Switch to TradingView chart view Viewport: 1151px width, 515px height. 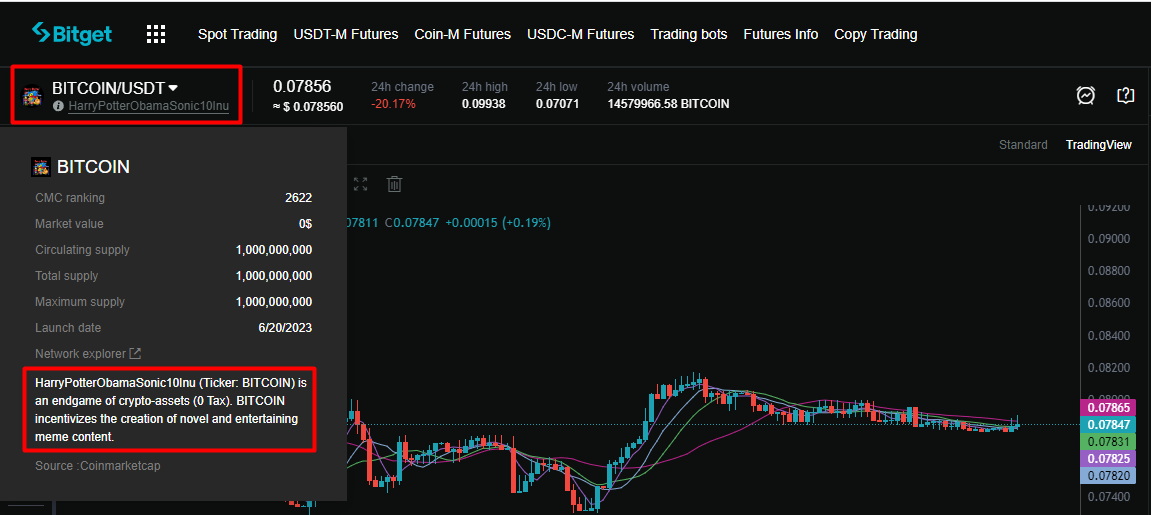click(x=1099, y=145)
